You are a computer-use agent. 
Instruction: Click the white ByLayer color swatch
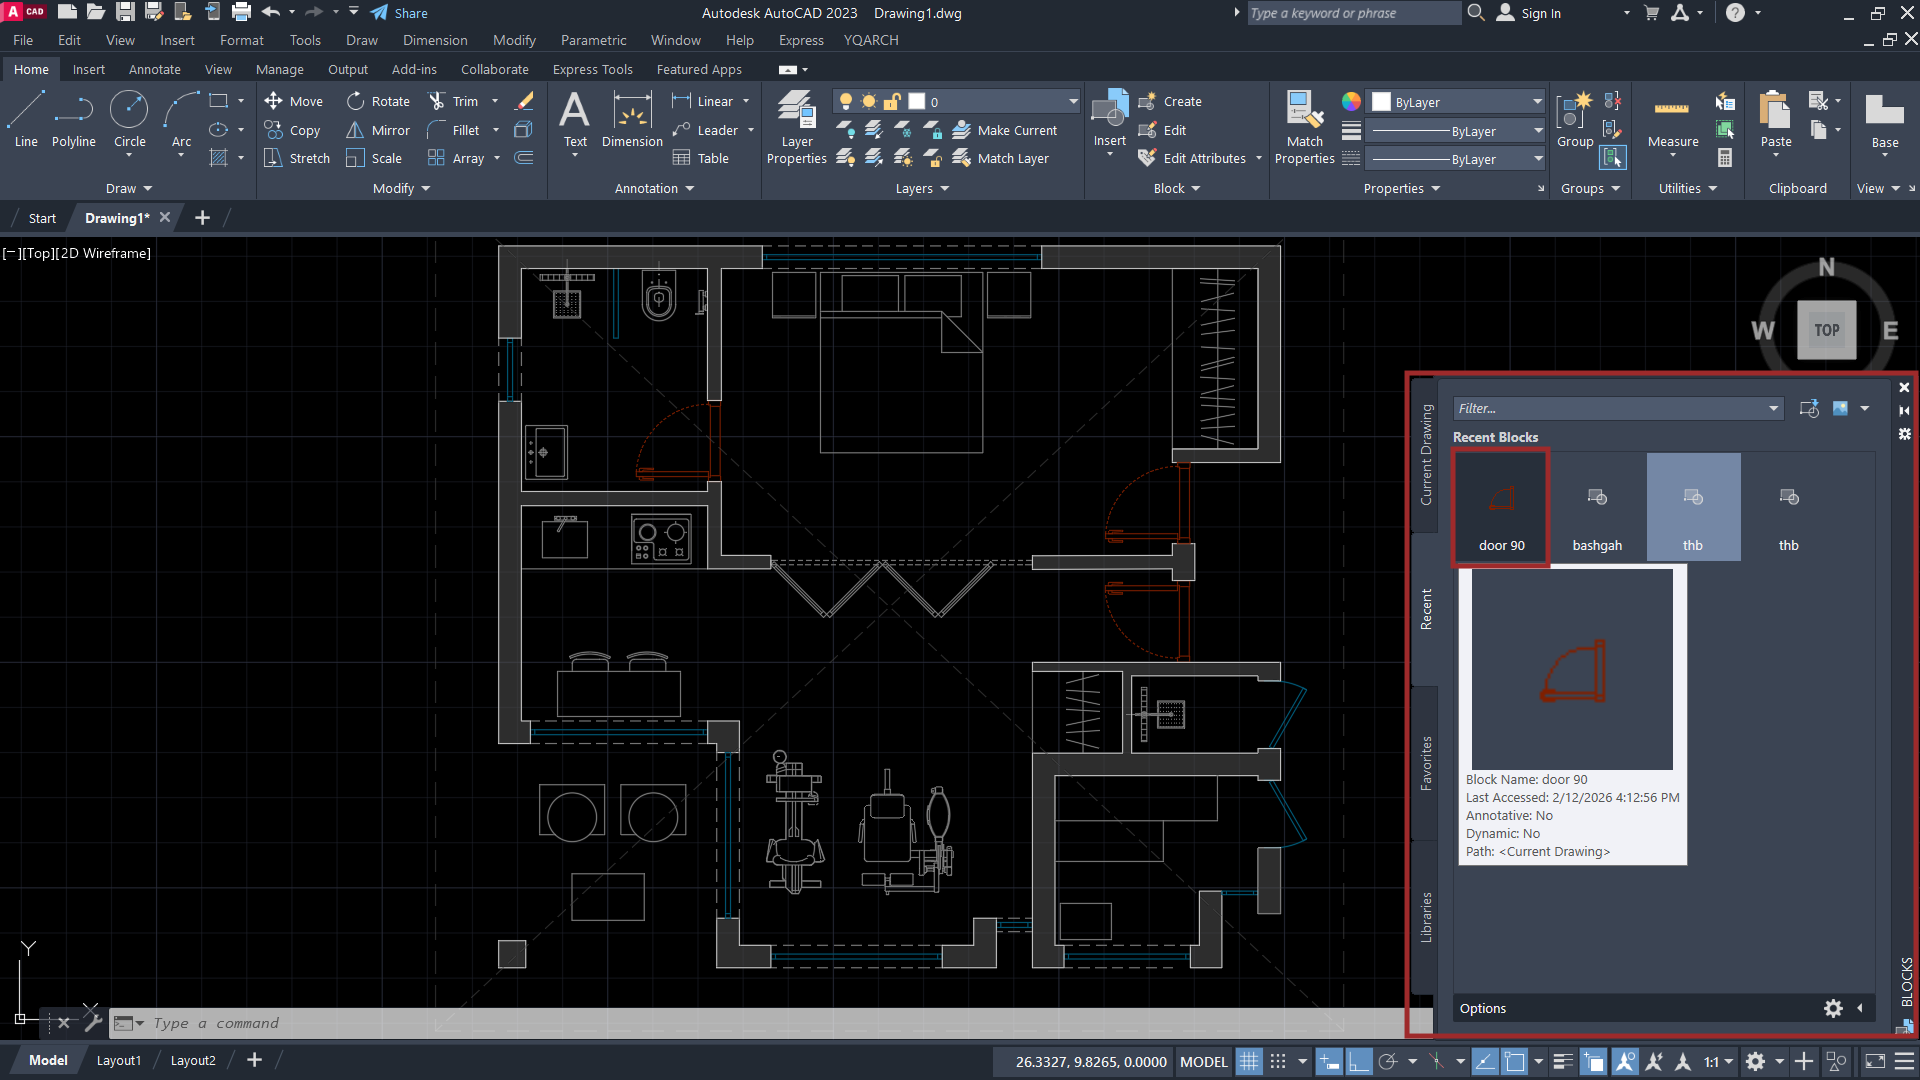pos(1381,102)
